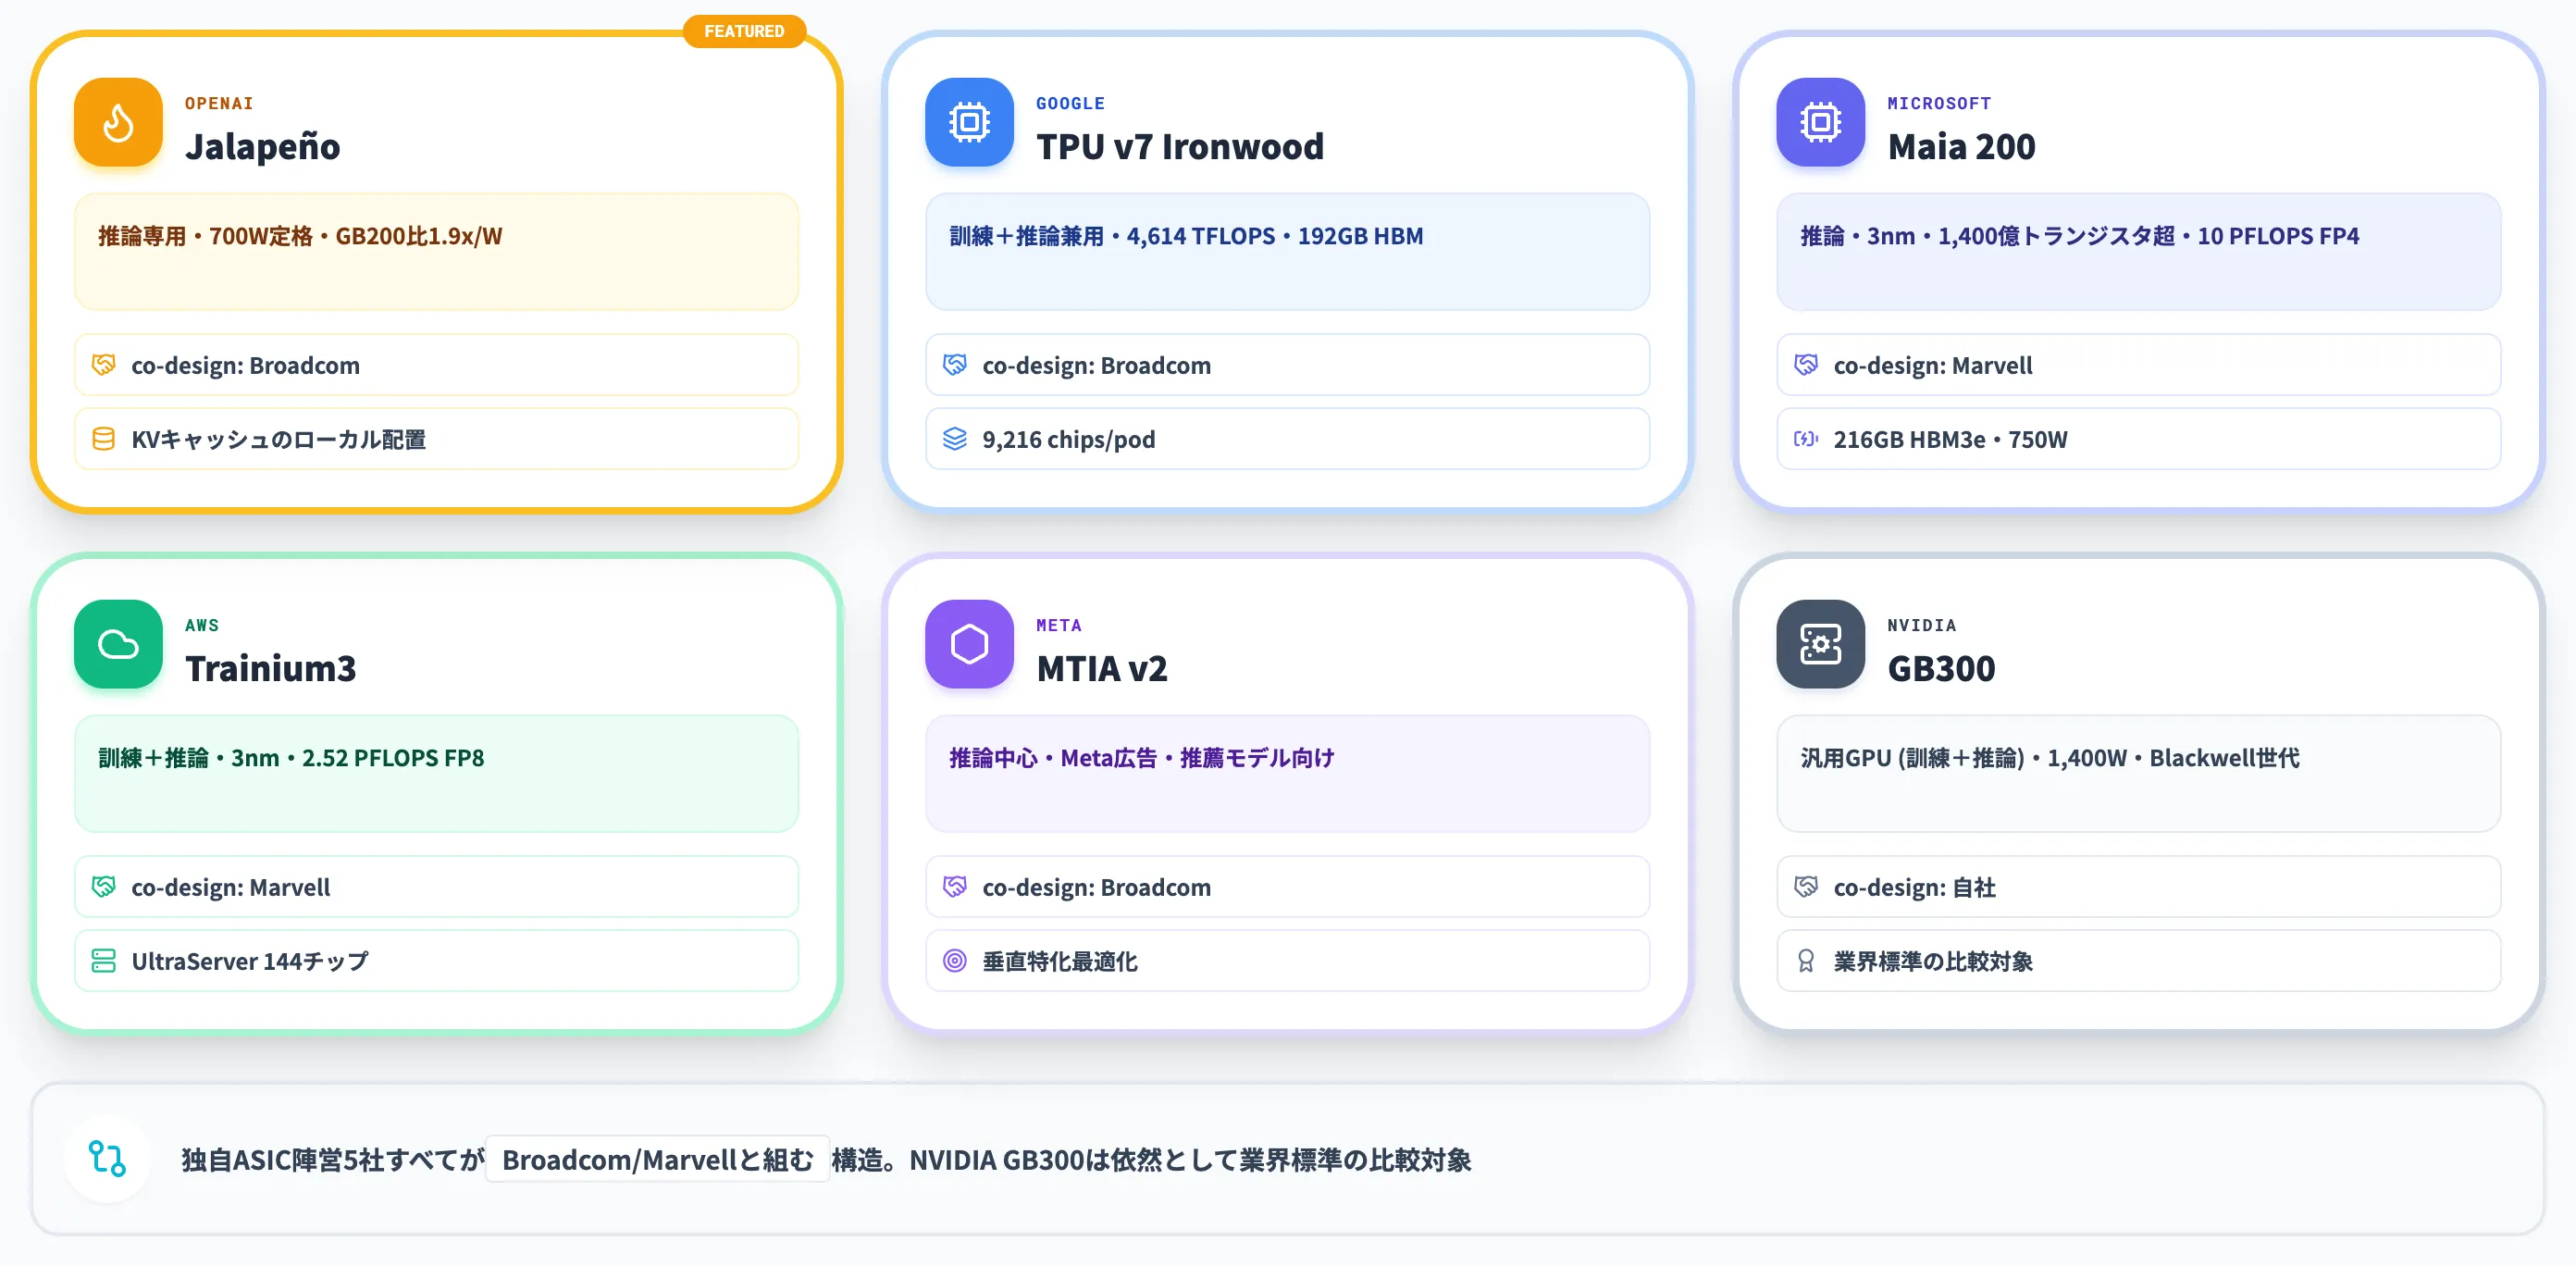Image resolution: width=2576 pixels, height=1266 pixels.
Task: Click the branch icon in the bottom summary bar
Action: coord(107,1159)
